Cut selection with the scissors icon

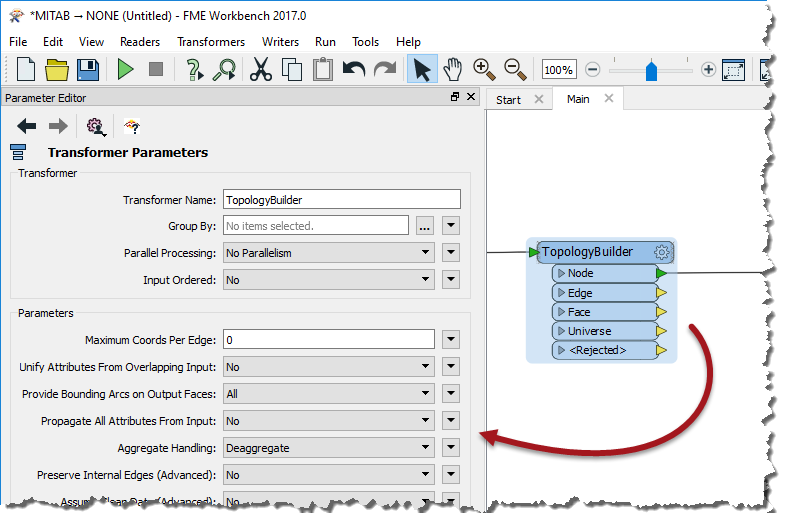[x=260, y=69]
